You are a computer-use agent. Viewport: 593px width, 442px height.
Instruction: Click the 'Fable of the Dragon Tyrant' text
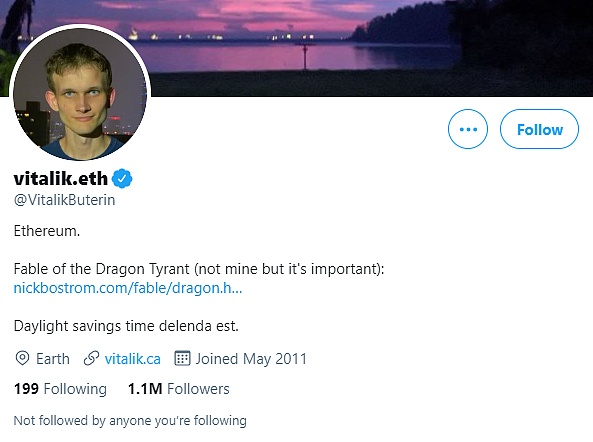pyautogui.click(x=101, y=269)
